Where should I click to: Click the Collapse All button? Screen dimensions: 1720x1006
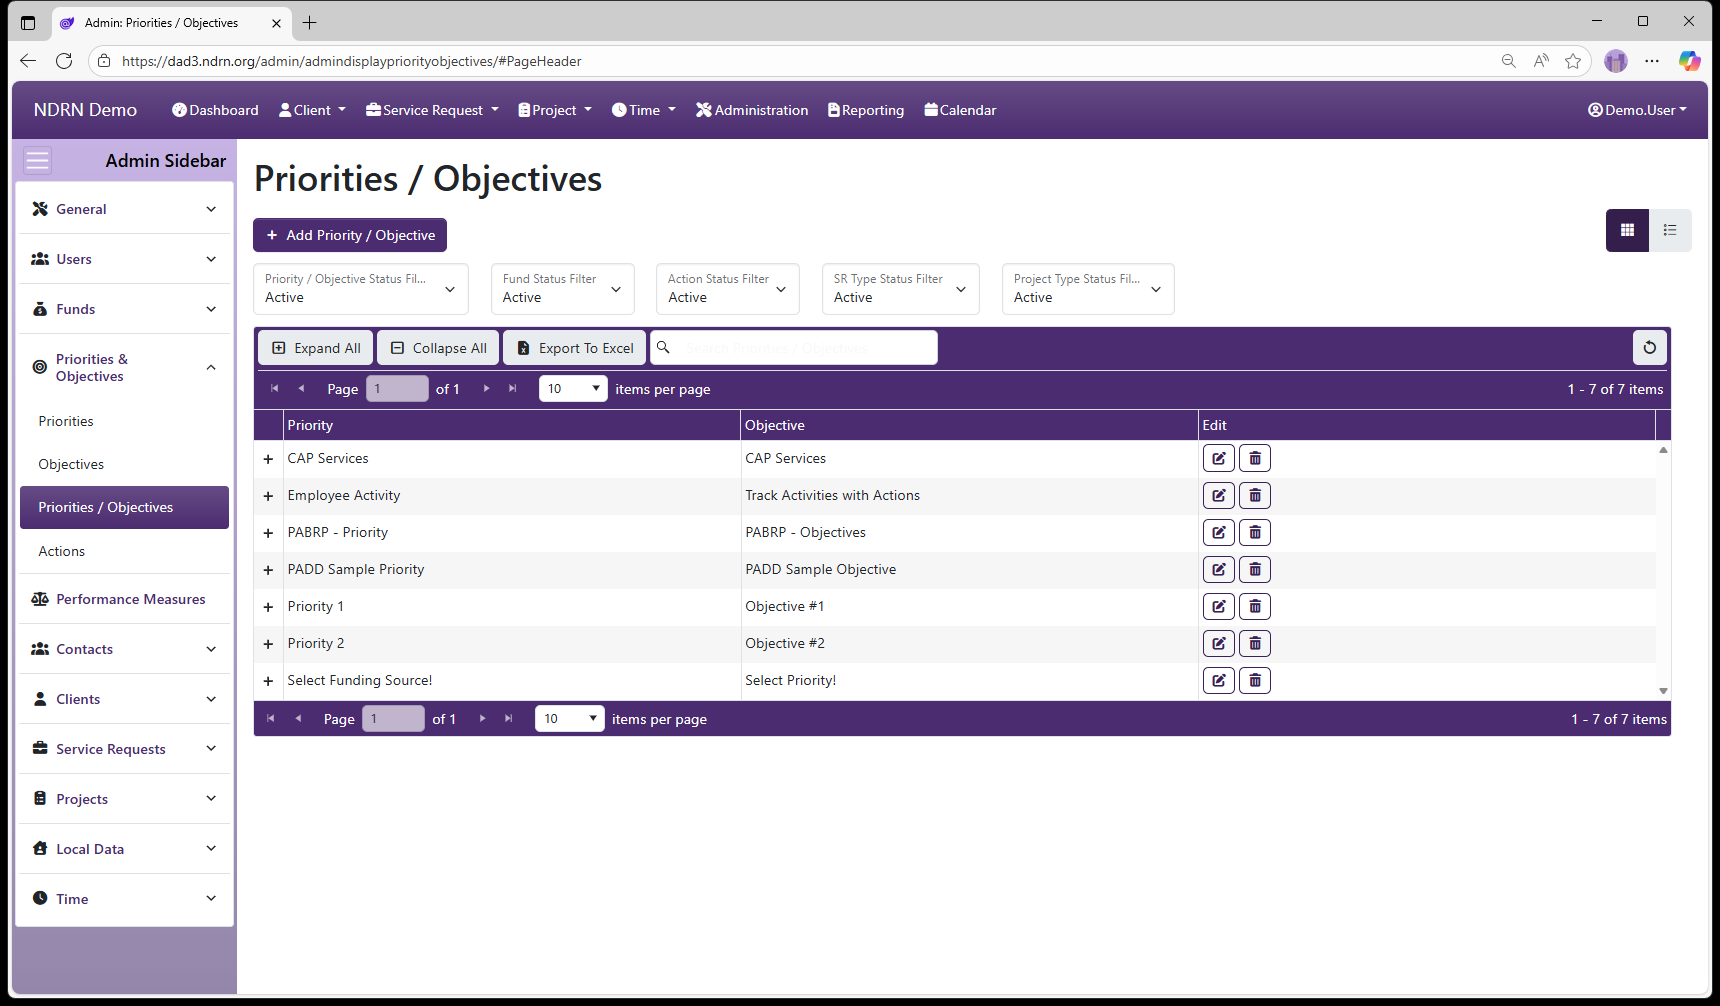click(x=438, y=348)
